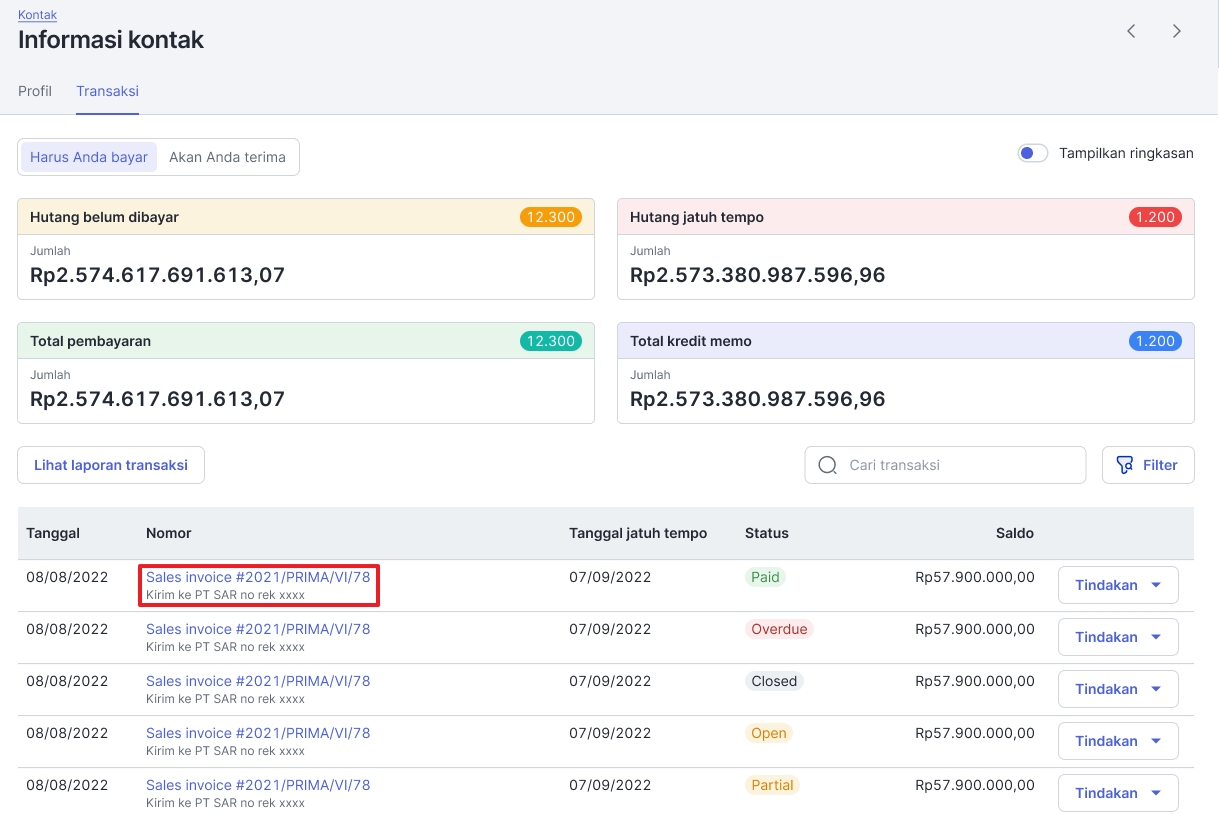Click the red 1.200 badge on Hutang jatuh tempo
This screenshot has width=1219, height=814.
[1155, 217]
